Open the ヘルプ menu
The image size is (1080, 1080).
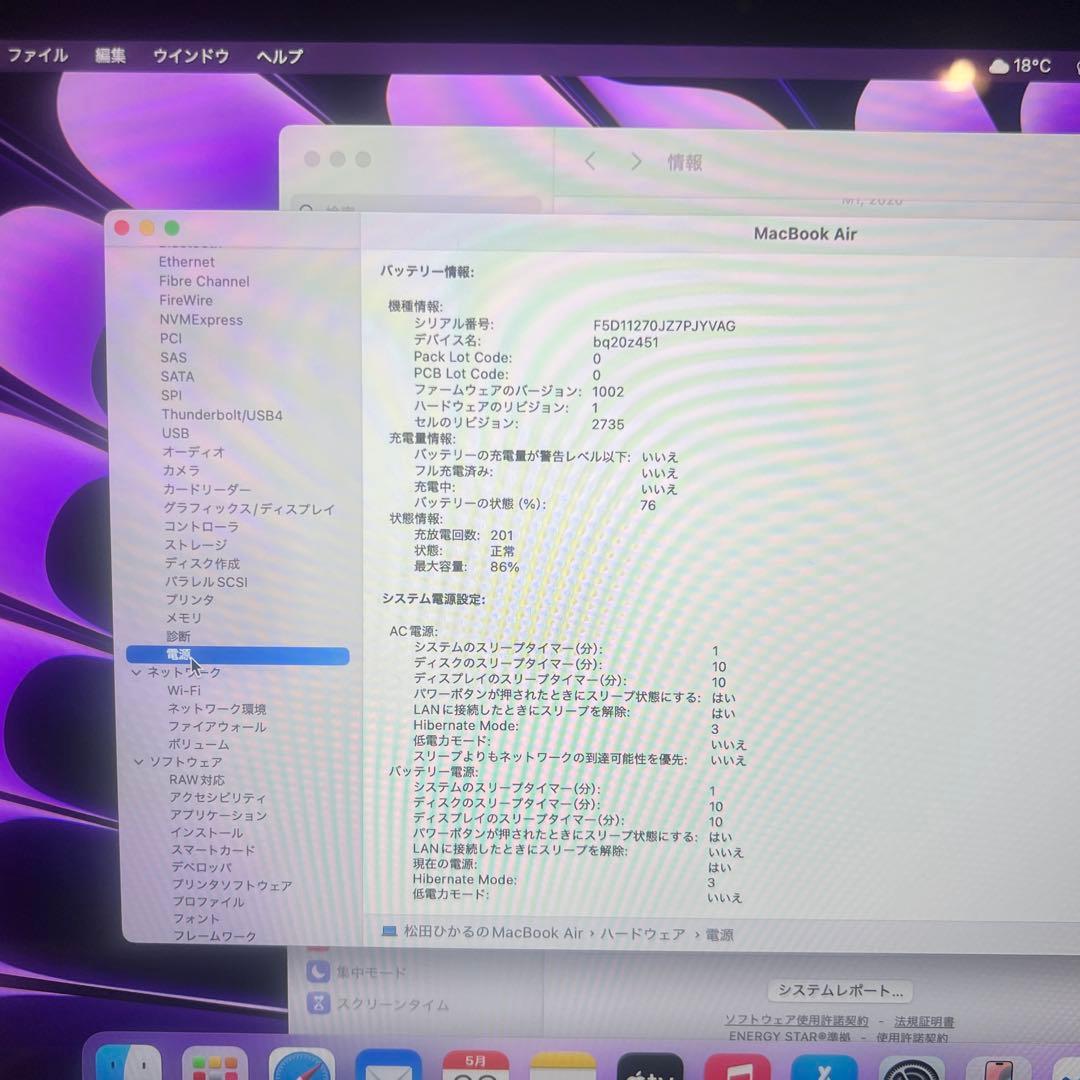(x=277, y=56)
